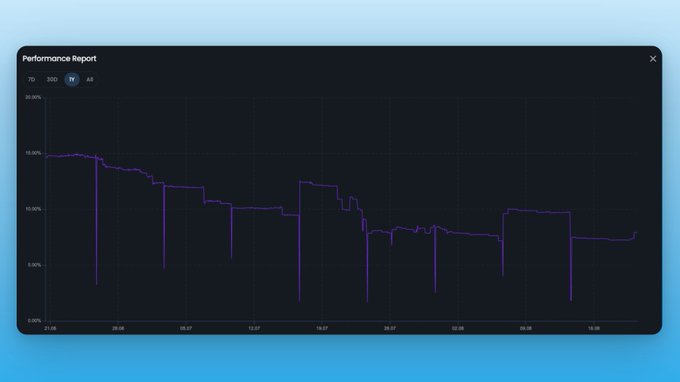Close the Performance Report panel

click(x=653, y=59)
